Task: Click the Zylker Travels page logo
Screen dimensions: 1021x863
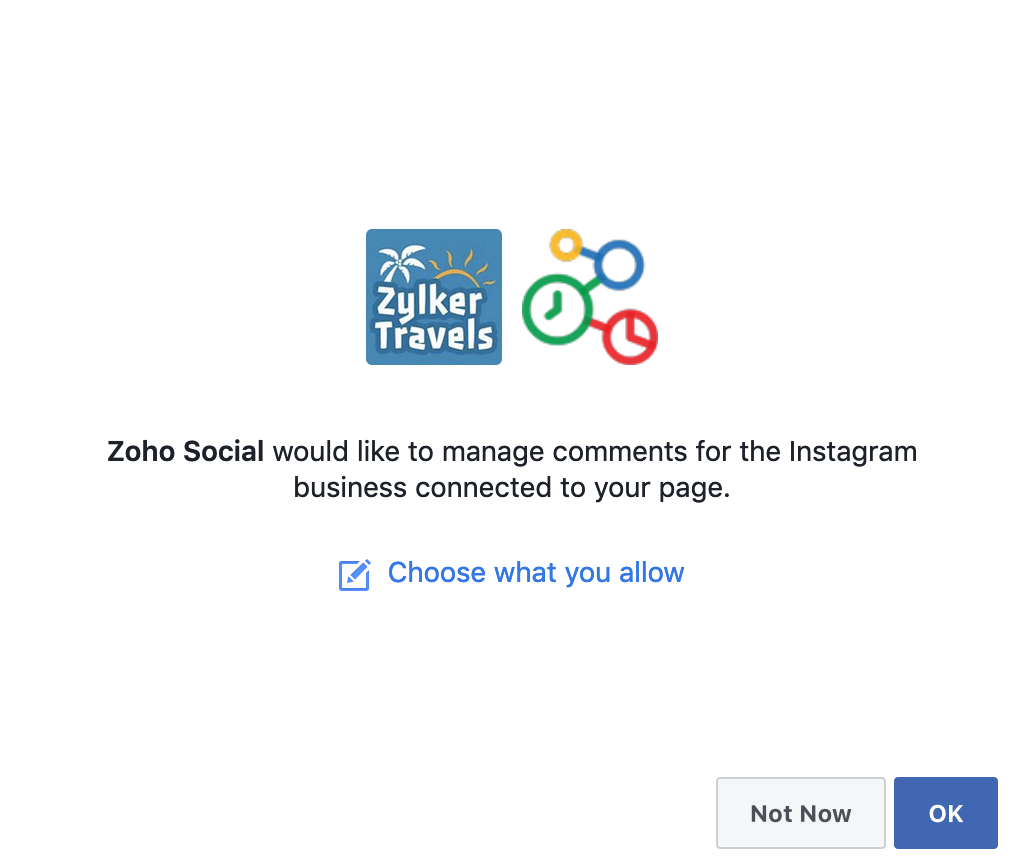Action: click(x=433, y=297)
